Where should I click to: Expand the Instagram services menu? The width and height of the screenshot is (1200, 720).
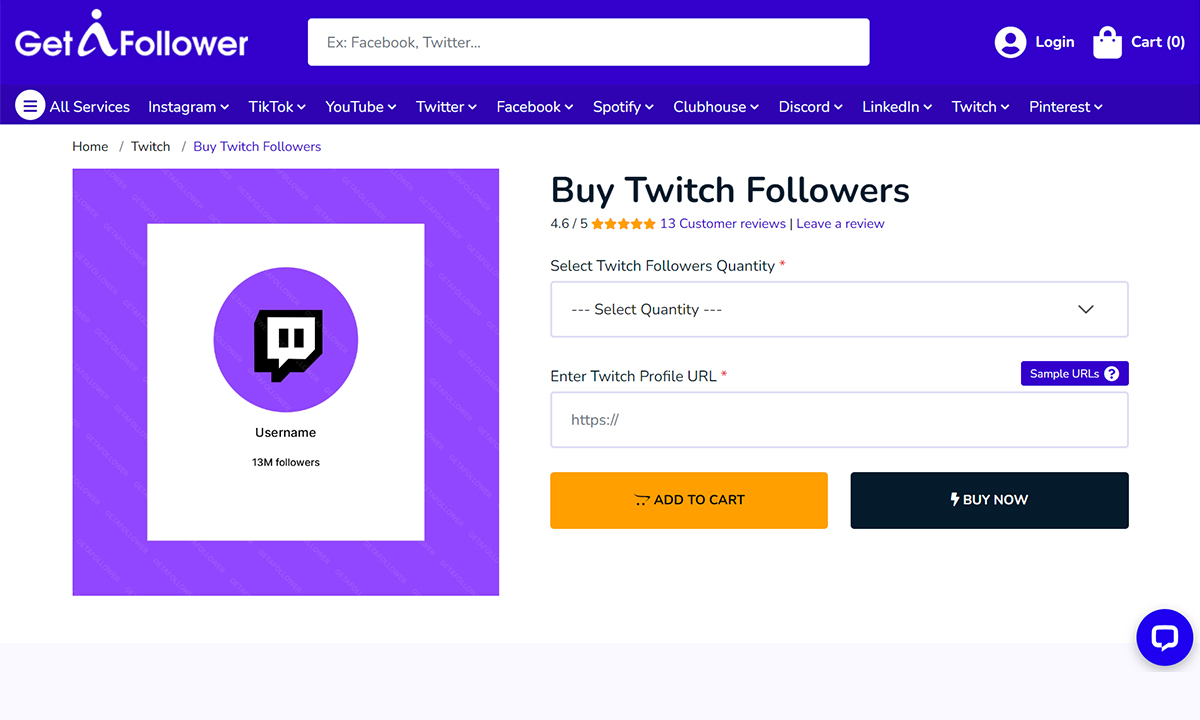tap(188, 106)
